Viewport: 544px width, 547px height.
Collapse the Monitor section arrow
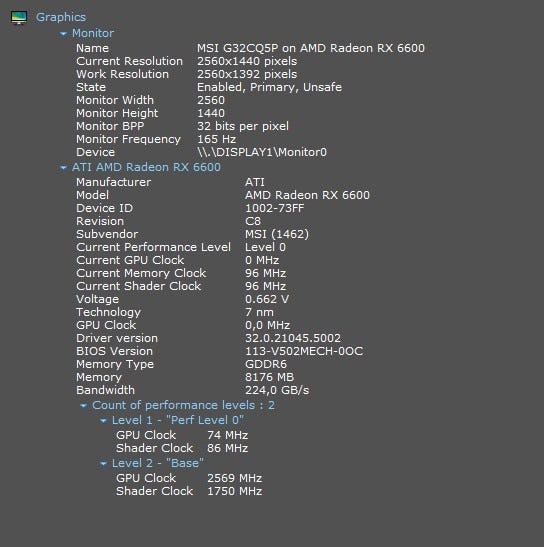63,34
